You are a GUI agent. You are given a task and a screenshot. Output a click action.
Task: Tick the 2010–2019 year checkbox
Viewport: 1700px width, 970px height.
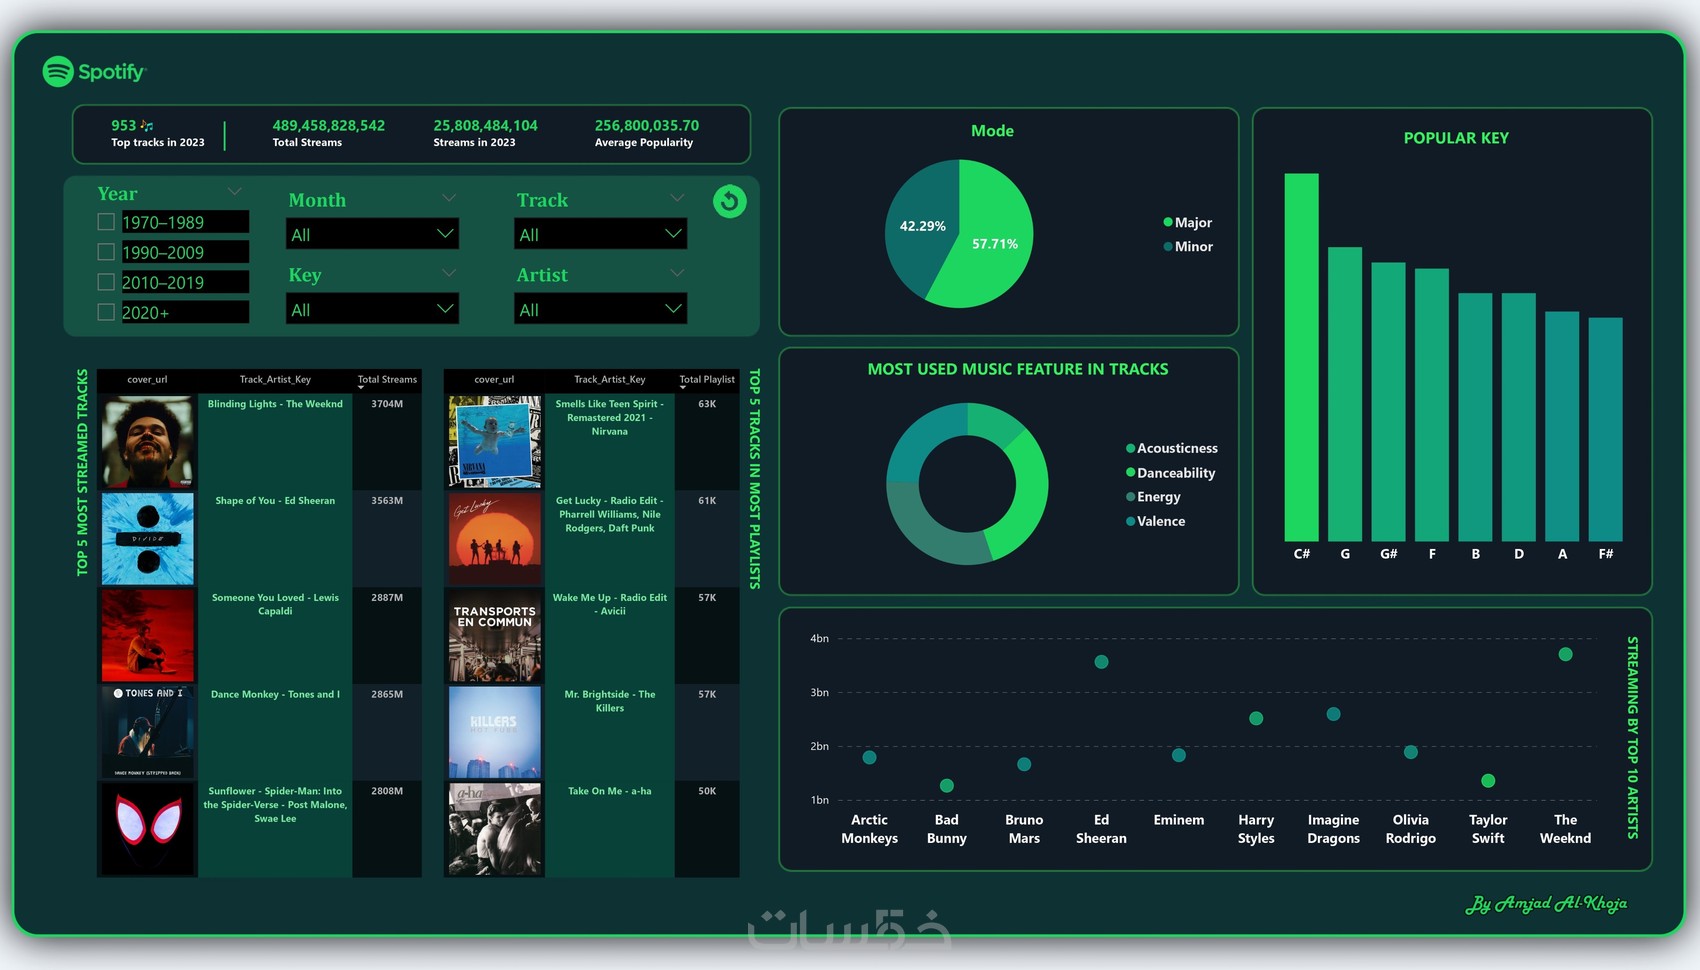point(106,282)
